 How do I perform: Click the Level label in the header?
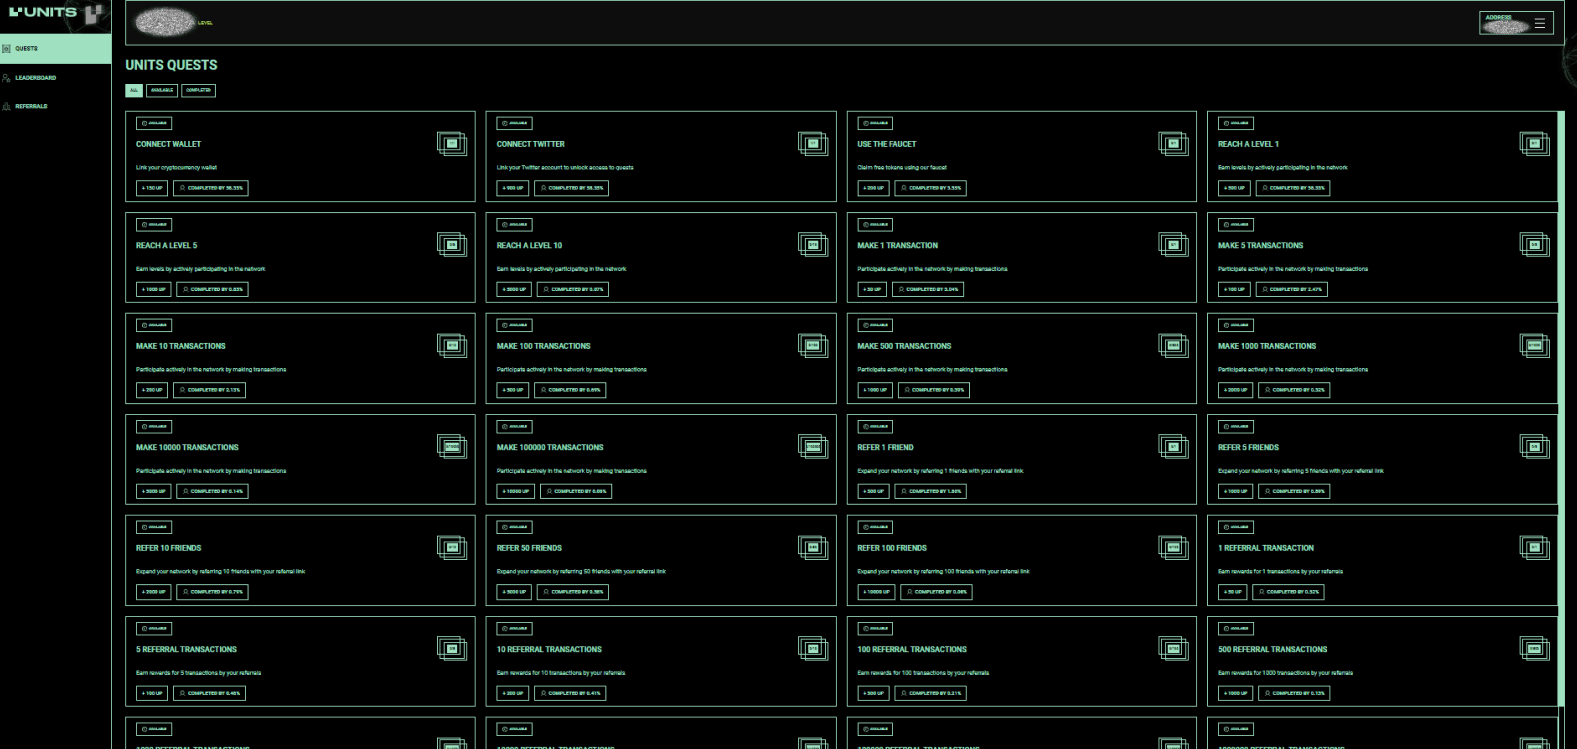click(x=205, y=23)
